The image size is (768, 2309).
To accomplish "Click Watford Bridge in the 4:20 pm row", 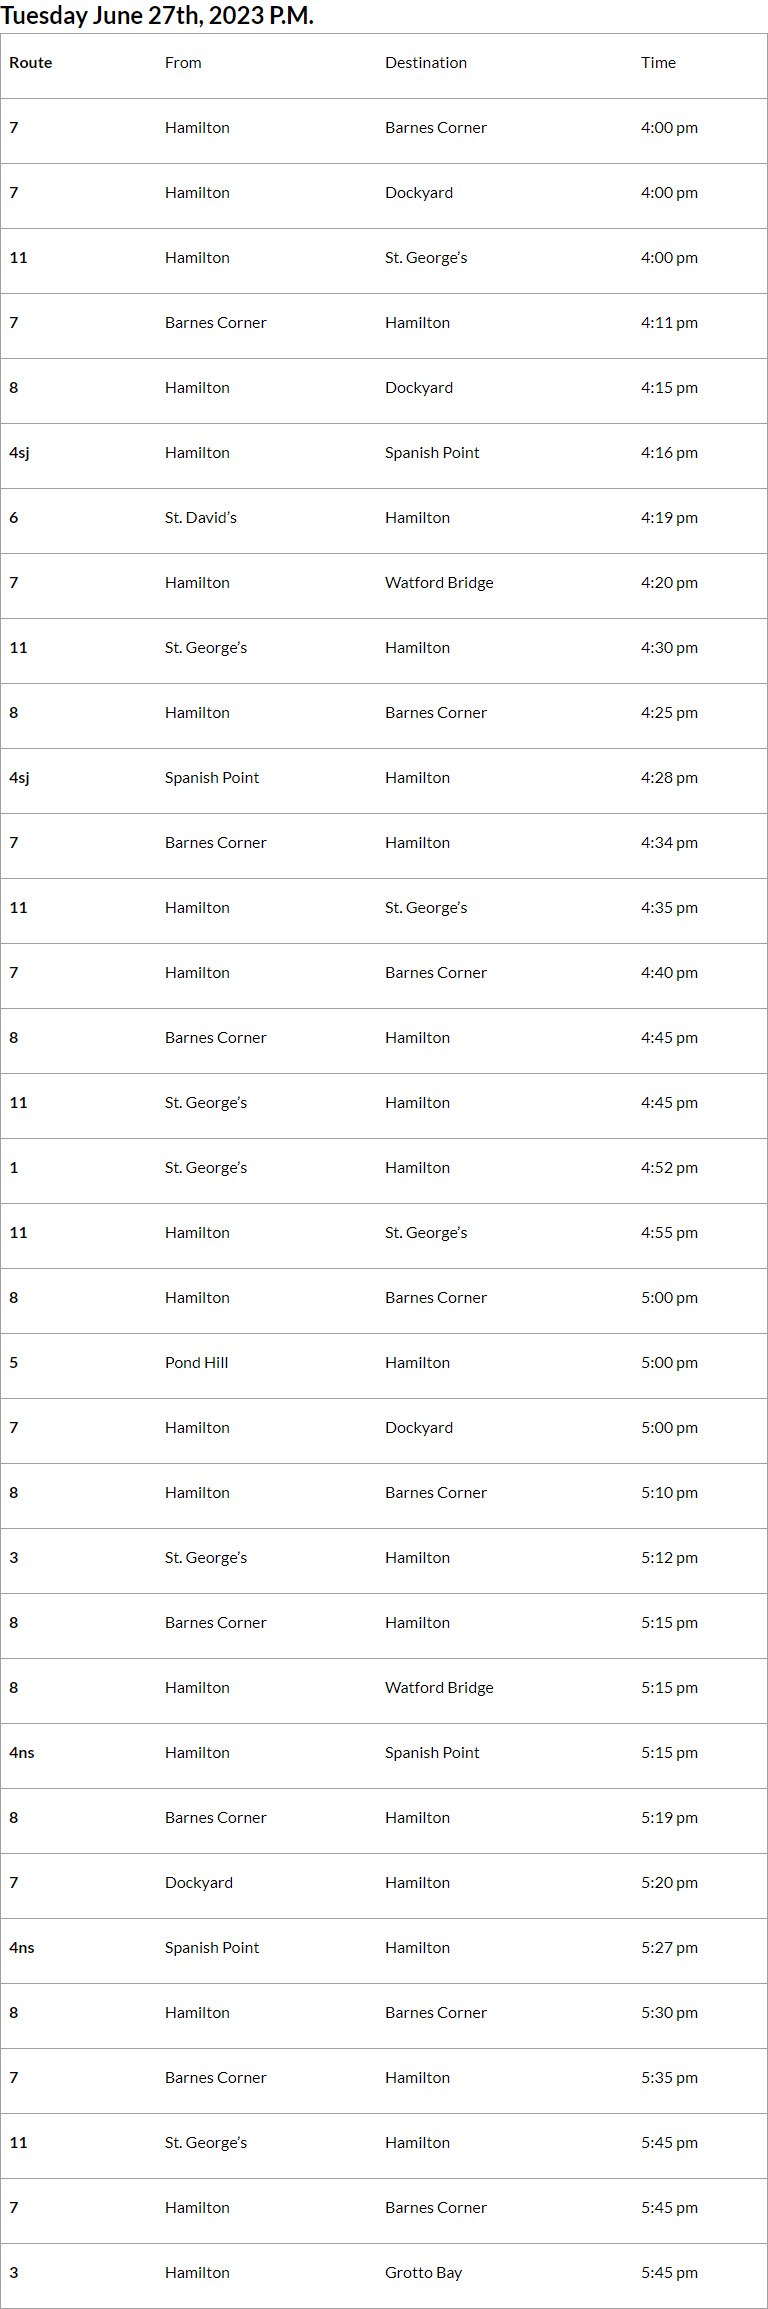I will coord(439,583).
